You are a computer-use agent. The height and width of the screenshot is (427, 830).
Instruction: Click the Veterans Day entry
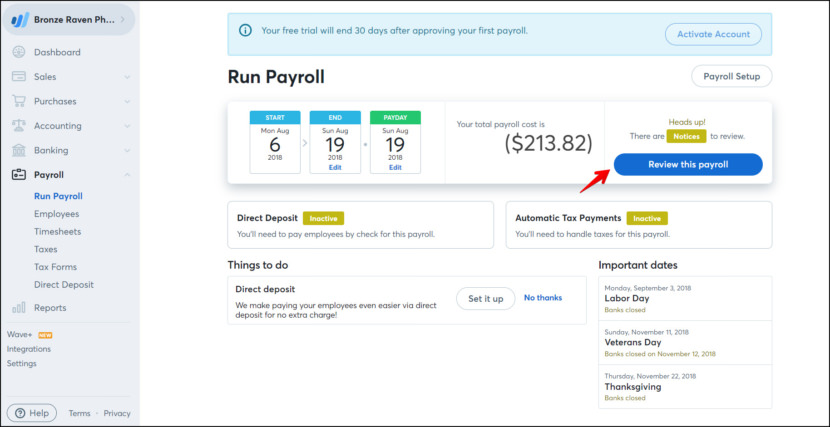click(685, 342)
